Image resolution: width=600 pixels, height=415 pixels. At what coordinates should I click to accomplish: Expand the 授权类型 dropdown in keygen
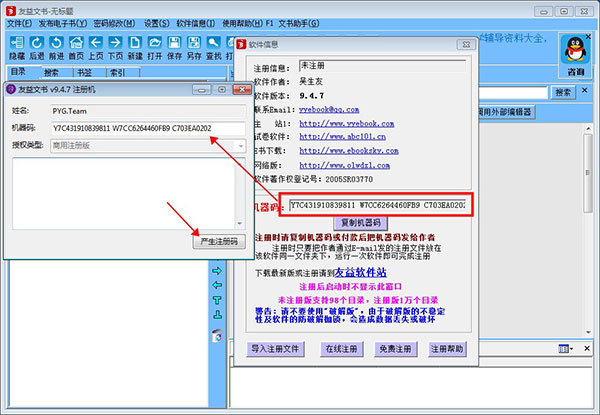(x=241, y=146)
